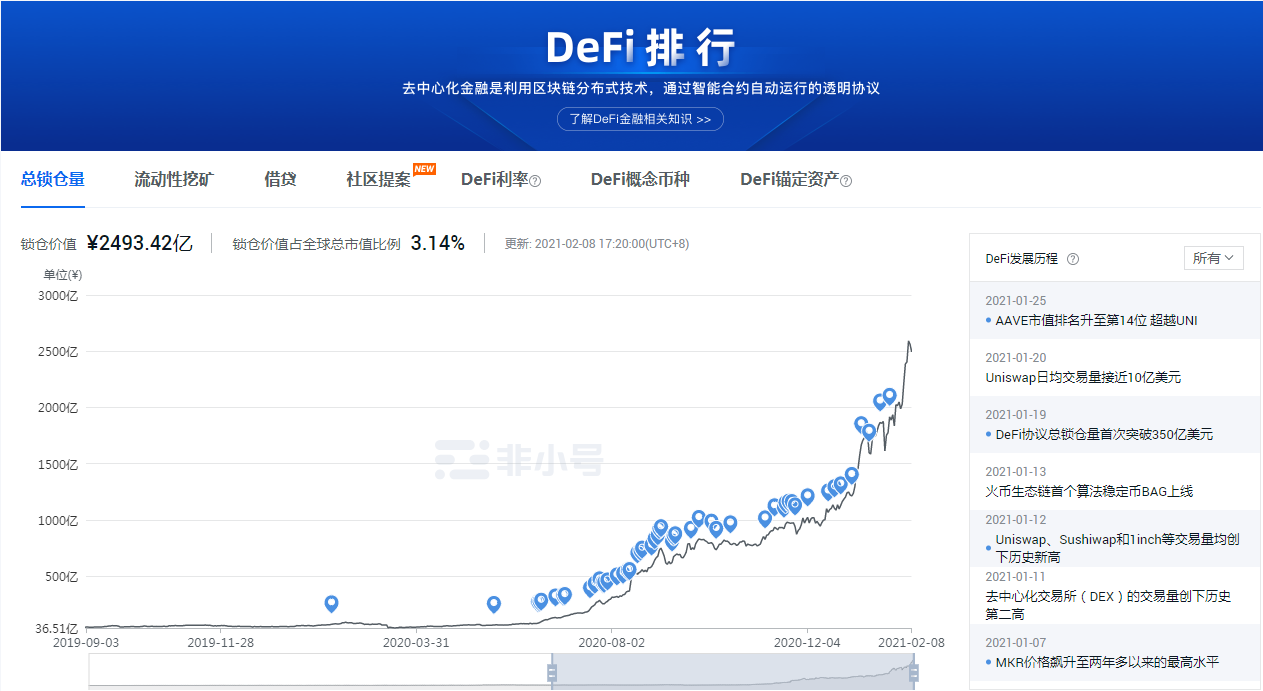Switch to the 总锁仓量 tab

coord(53,180)
